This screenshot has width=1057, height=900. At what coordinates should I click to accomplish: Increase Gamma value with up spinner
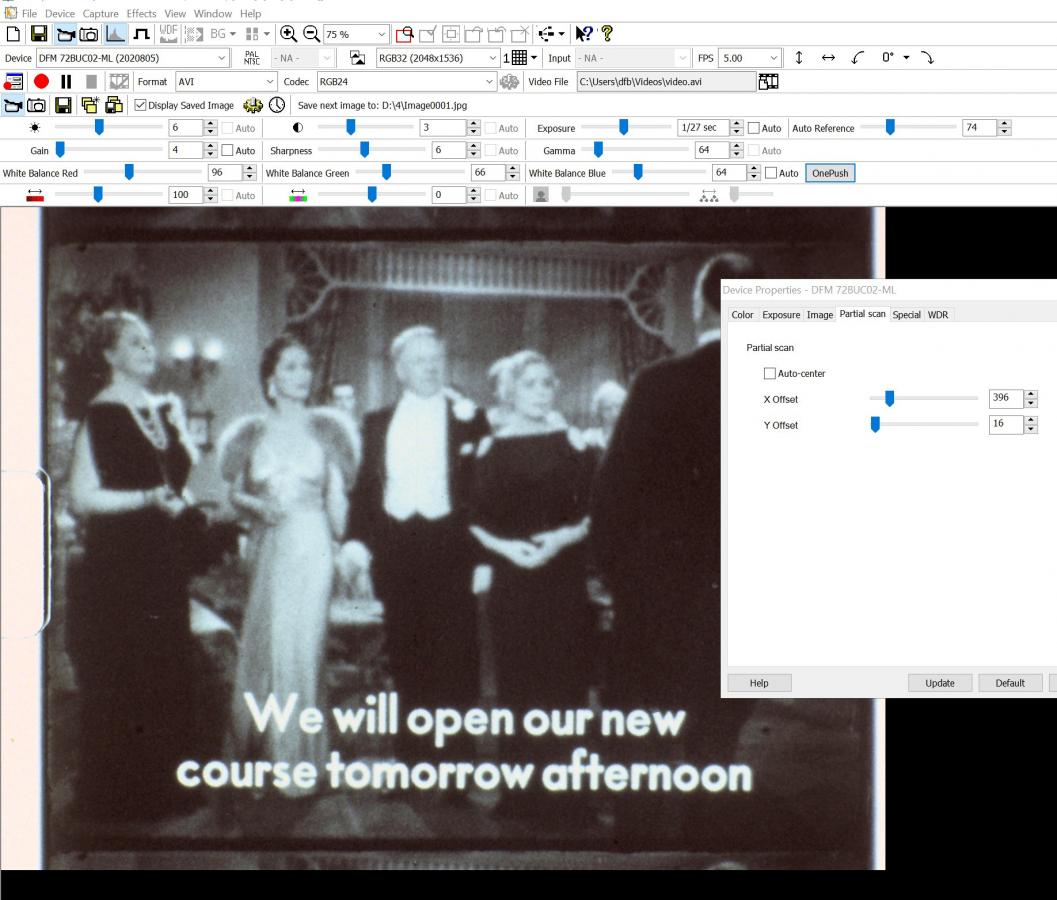pyautogui.click(x=737, y=146)
